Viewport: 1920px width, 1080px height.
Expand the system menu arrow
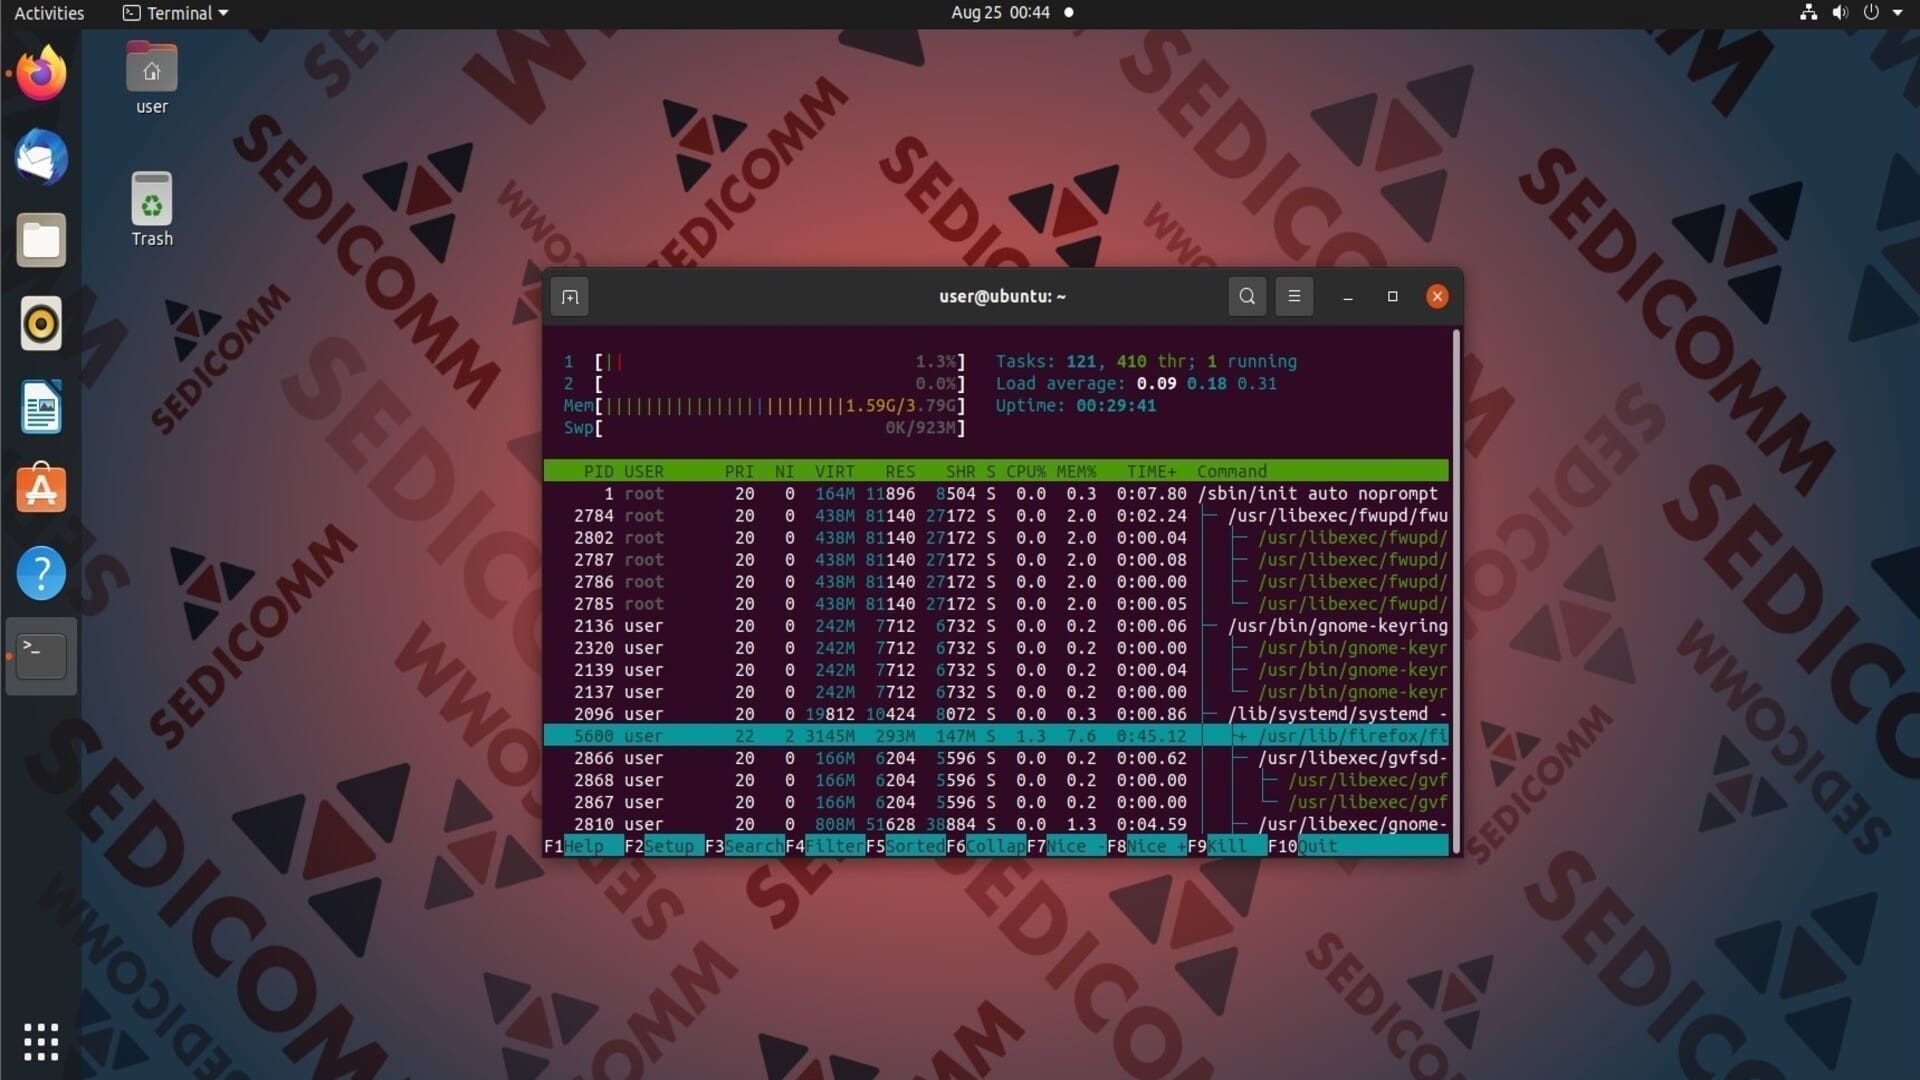click(1897, 13)
